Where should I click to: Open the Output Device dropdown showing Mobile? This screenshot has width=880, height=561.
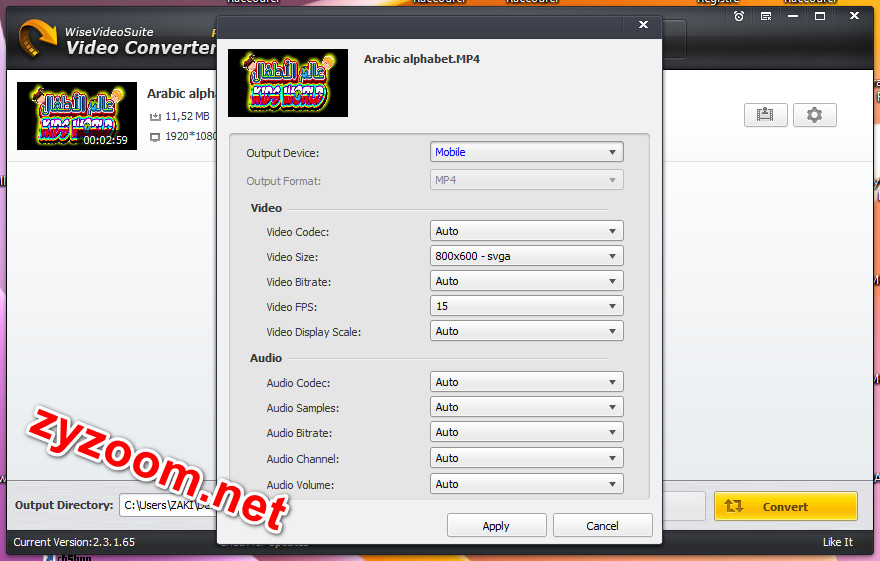(x=526, y=152)
